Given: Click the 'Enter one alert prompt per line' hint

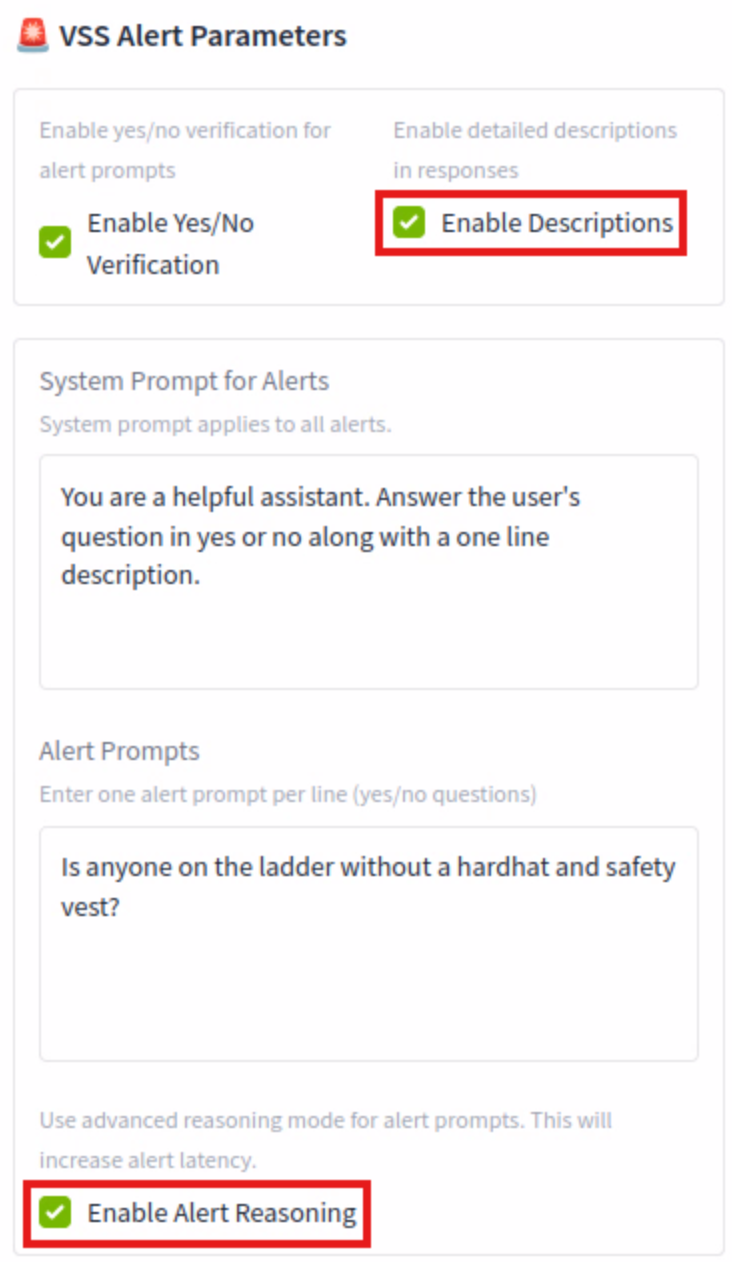Looking at the screenshot, I should click(x=287, y=794).
